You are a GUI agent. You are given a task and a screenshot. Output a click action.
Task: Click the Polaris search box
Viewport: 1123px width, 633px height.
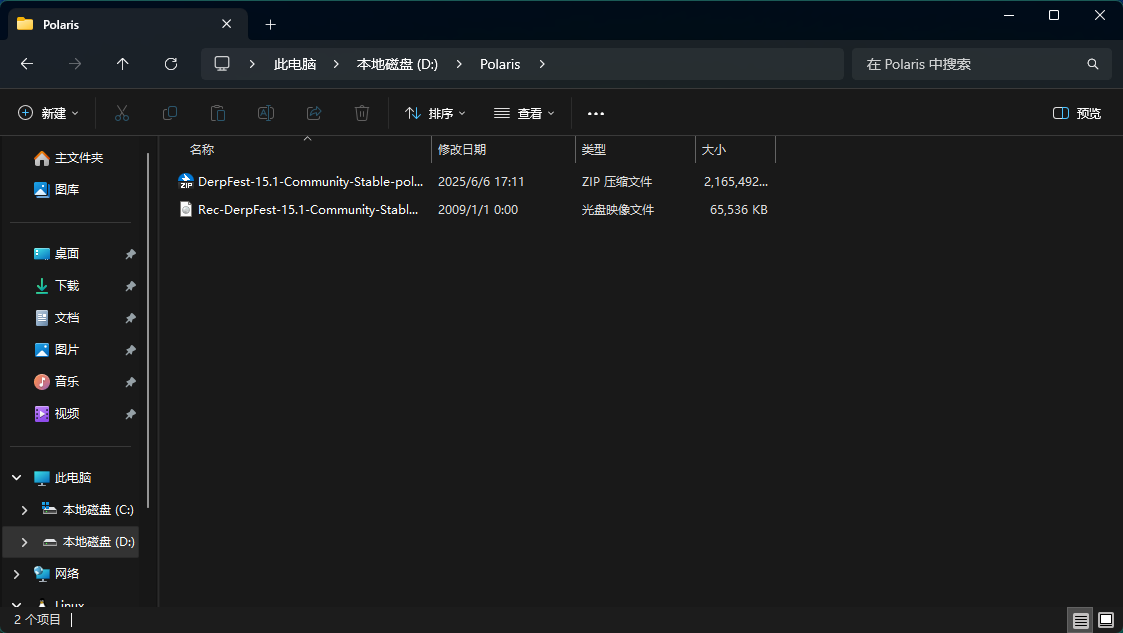click(982, 64)
